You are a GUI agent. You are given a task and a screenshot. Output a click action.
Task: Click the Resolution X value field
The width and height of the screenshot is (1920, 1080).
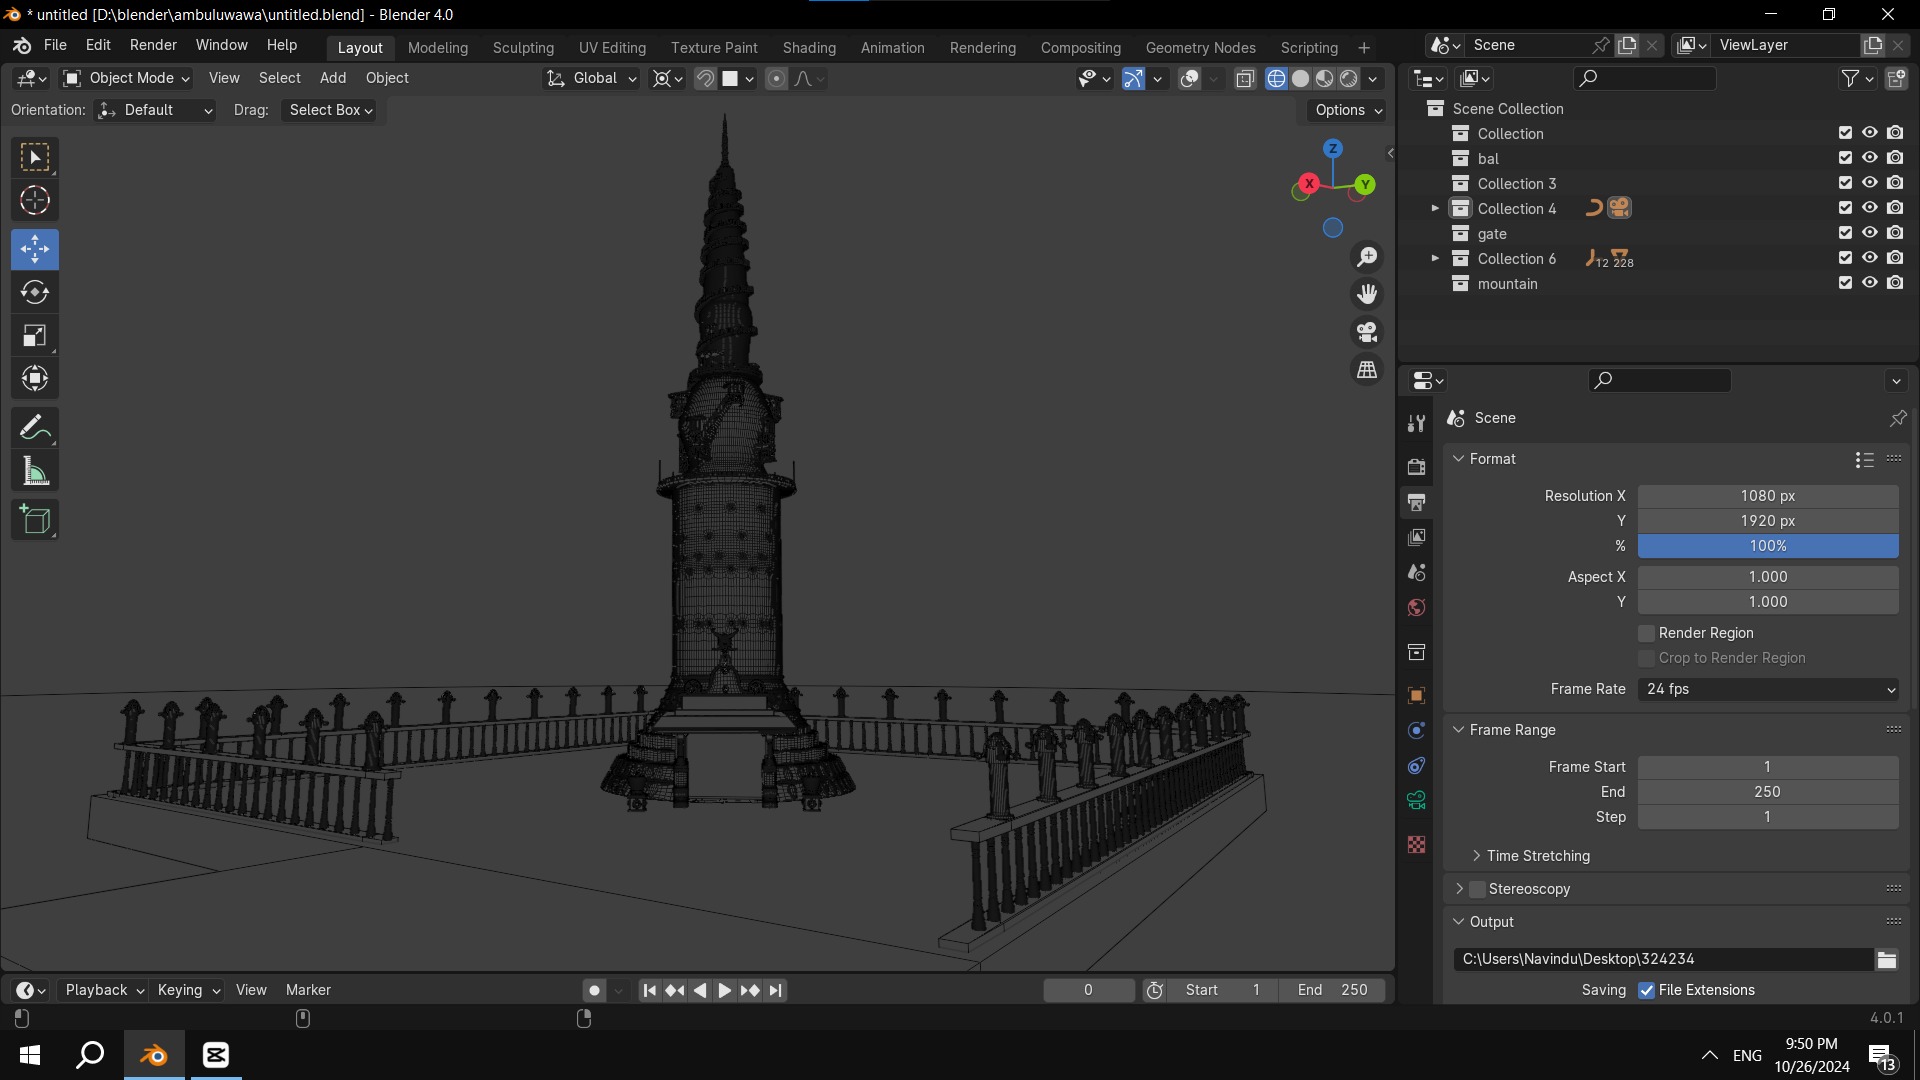[x=1768, y=496]
